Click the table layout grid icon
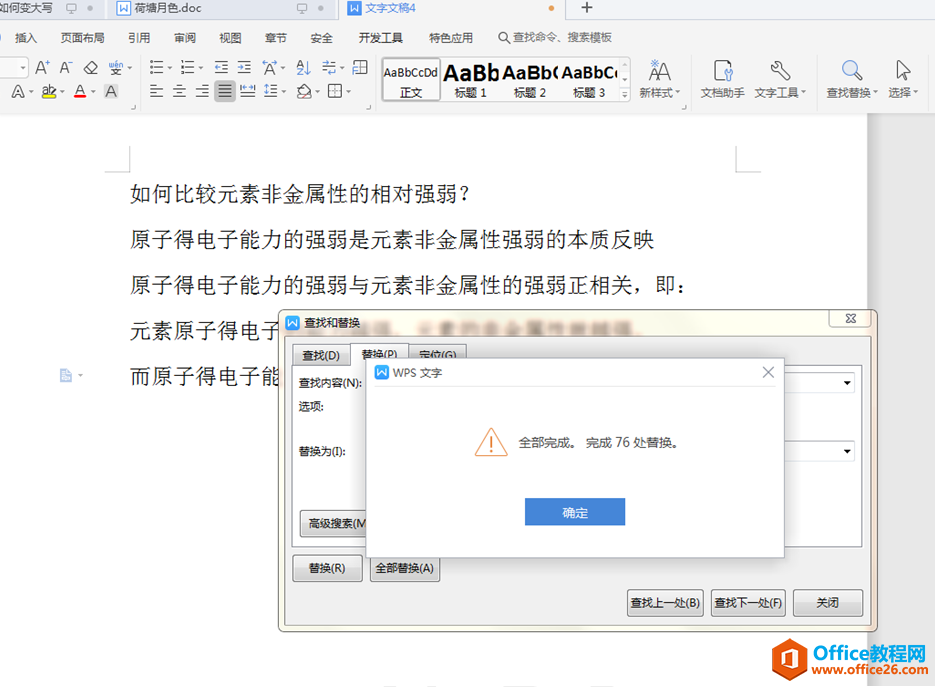 point(360,67)
